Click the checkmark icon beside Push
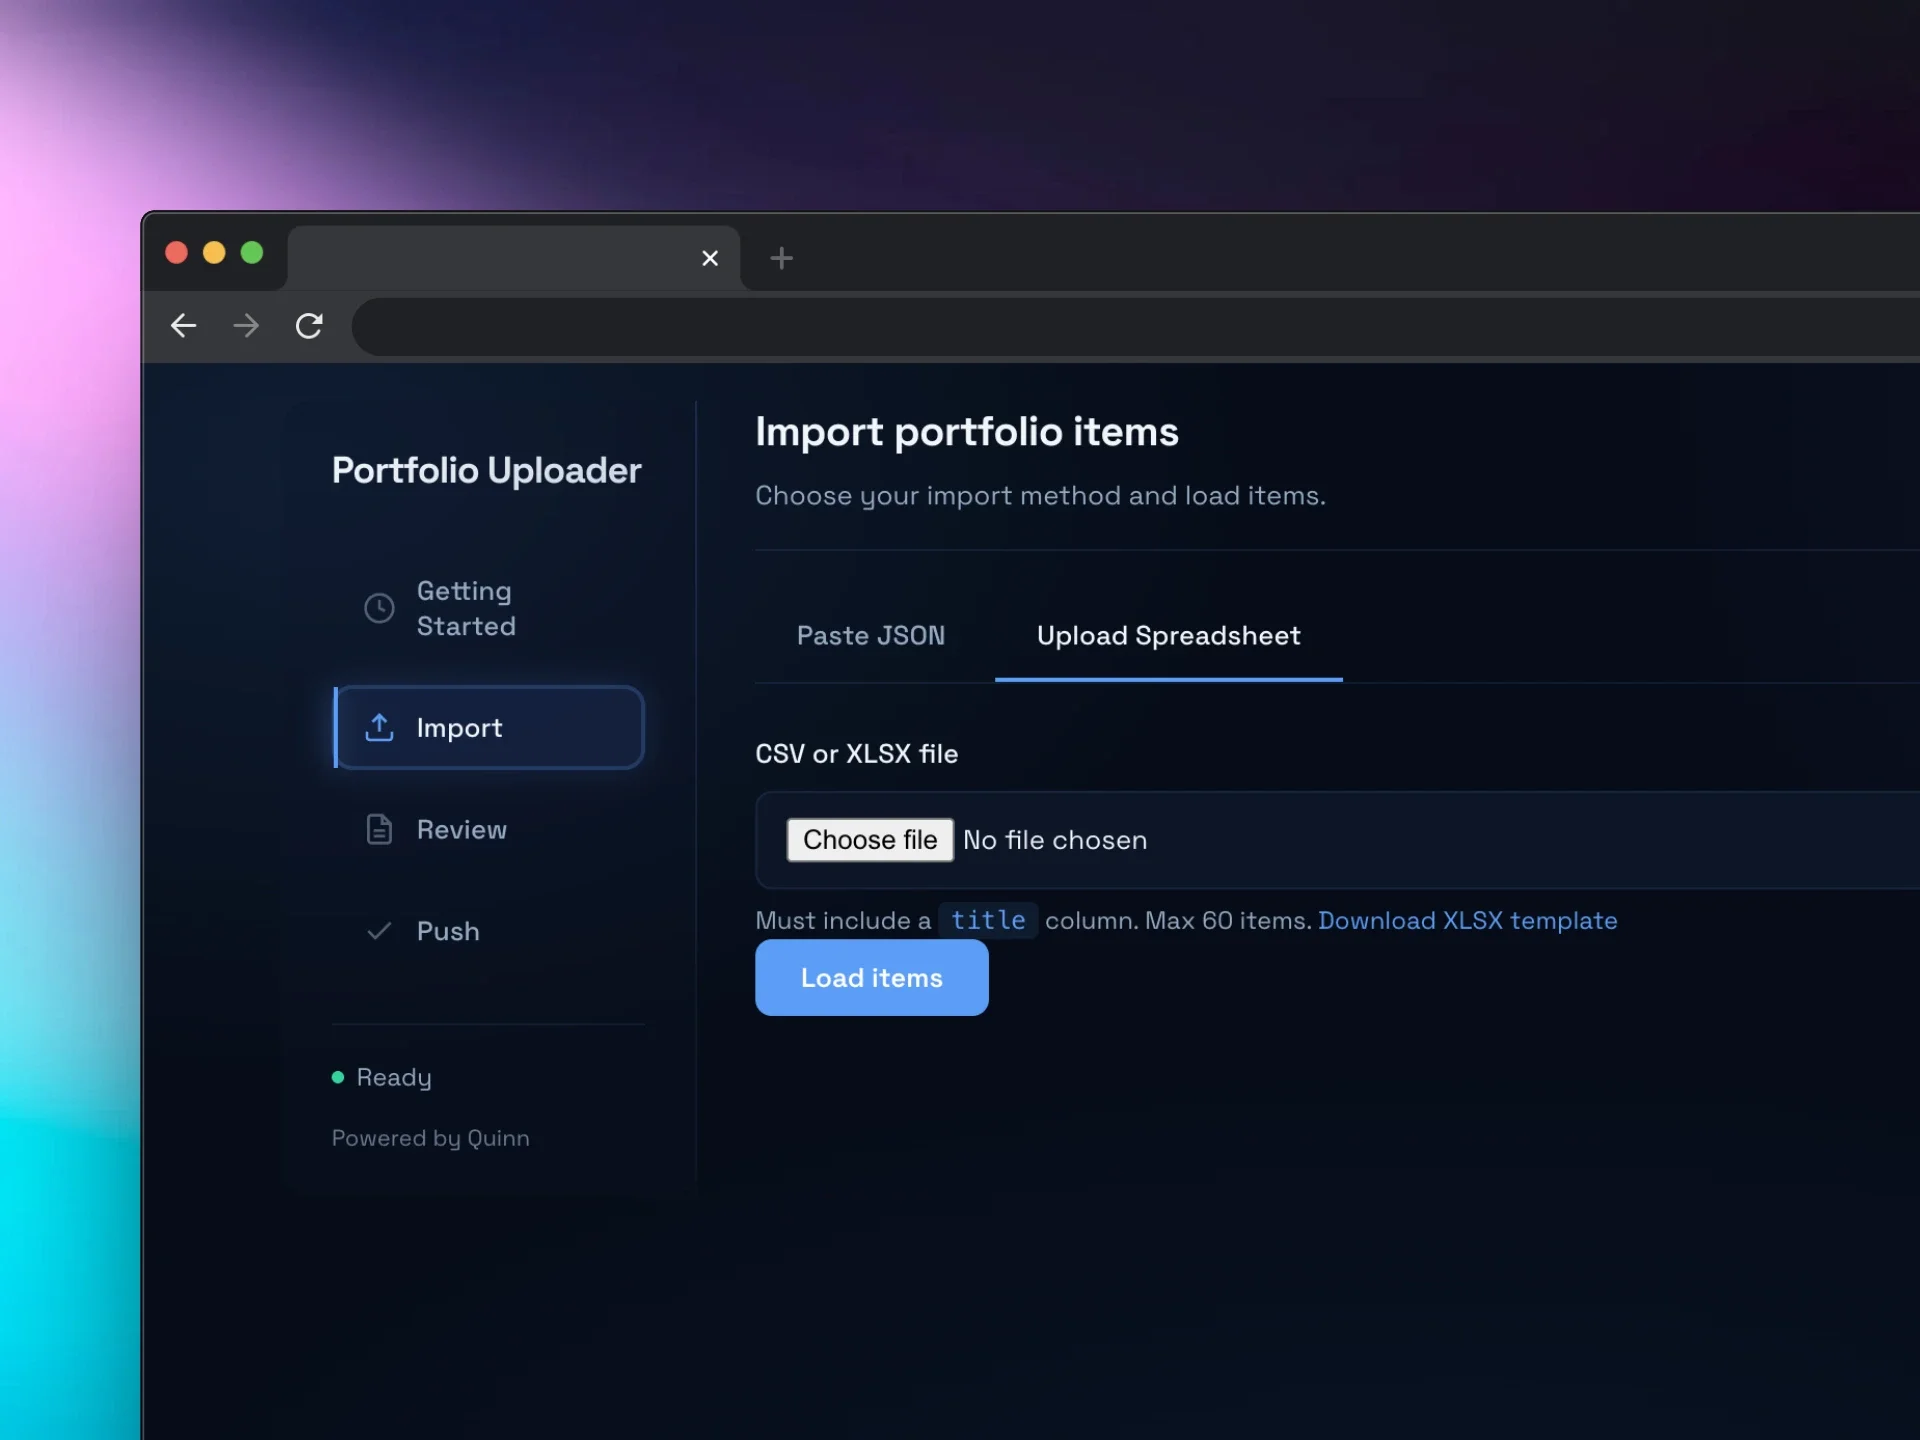Viewport: 1920px width, 1440px height. 379,931
